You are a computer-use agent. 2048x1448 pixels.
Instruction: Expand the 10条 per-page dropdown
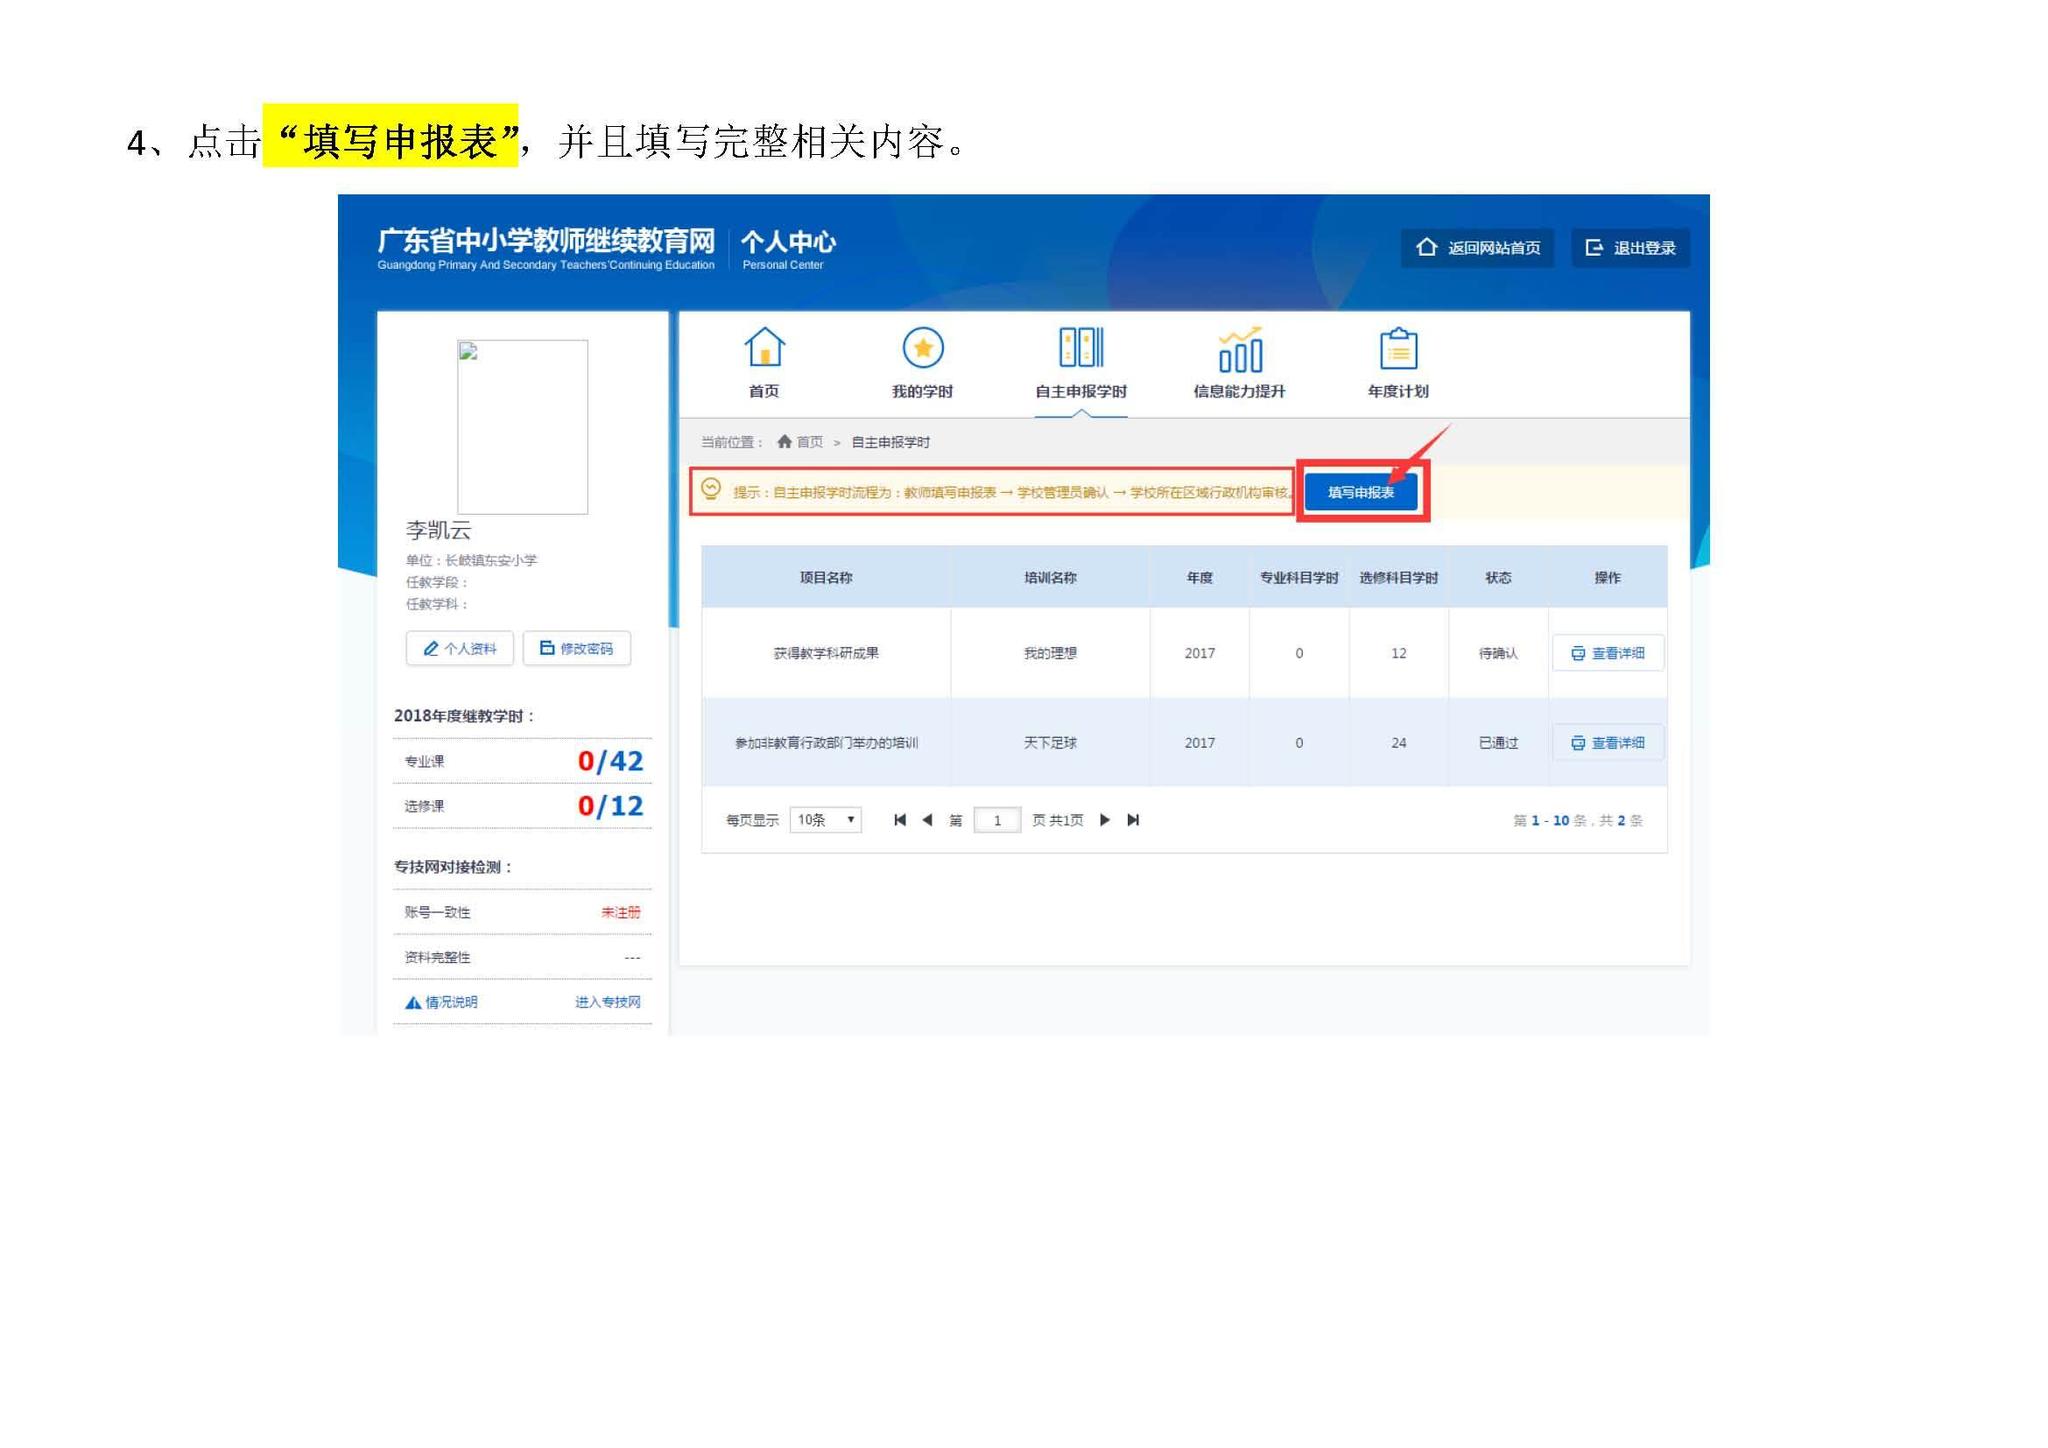click(826, 820)
